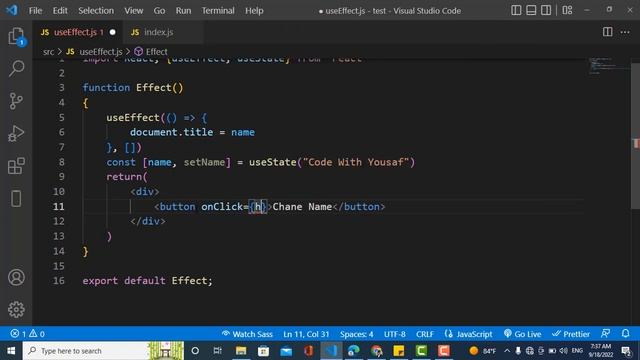Click the useEffect.js breadcrumb

(101, 52)
